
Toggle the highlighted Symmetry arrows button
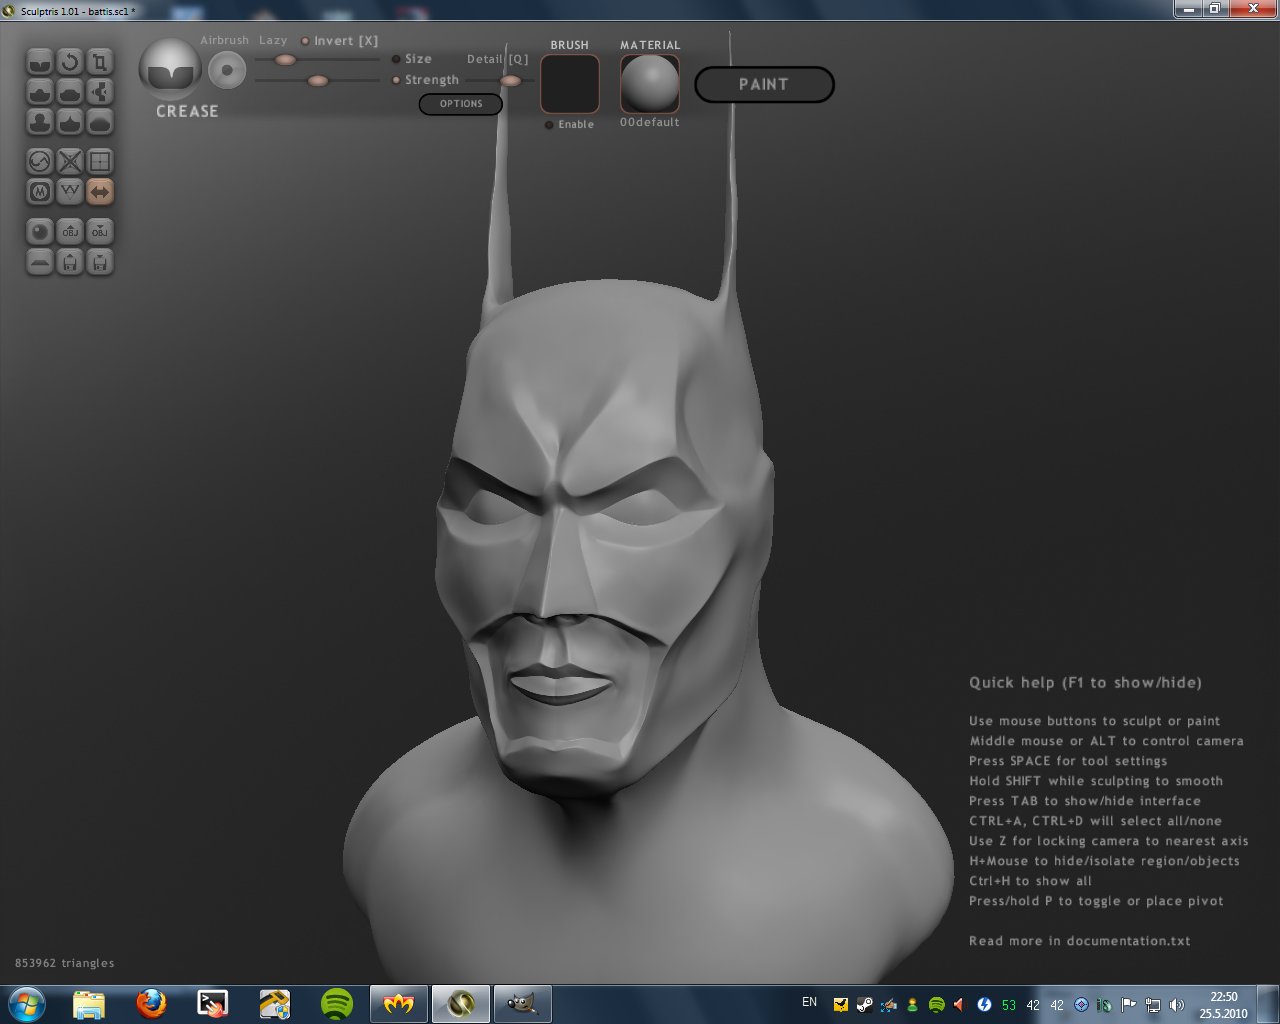tap(100, 191)
